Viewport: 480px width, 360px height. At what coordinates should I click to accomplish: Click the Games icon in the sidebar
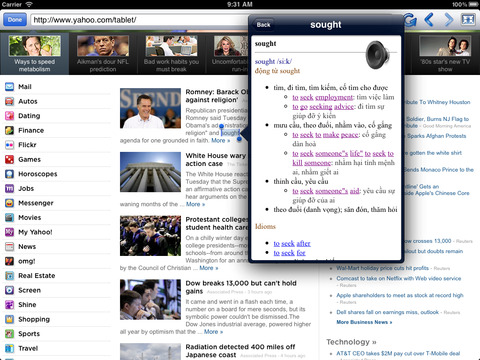pyautogui.click(x=10, y=159)
